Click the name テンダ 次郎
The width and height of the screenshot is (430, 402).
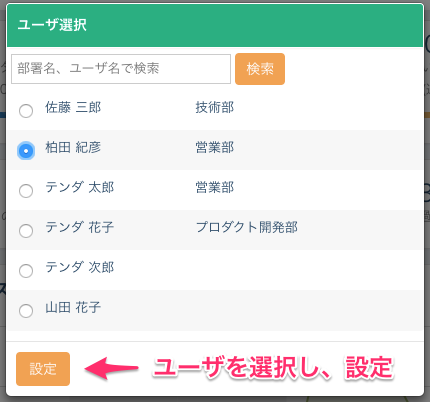pos(80,267)
